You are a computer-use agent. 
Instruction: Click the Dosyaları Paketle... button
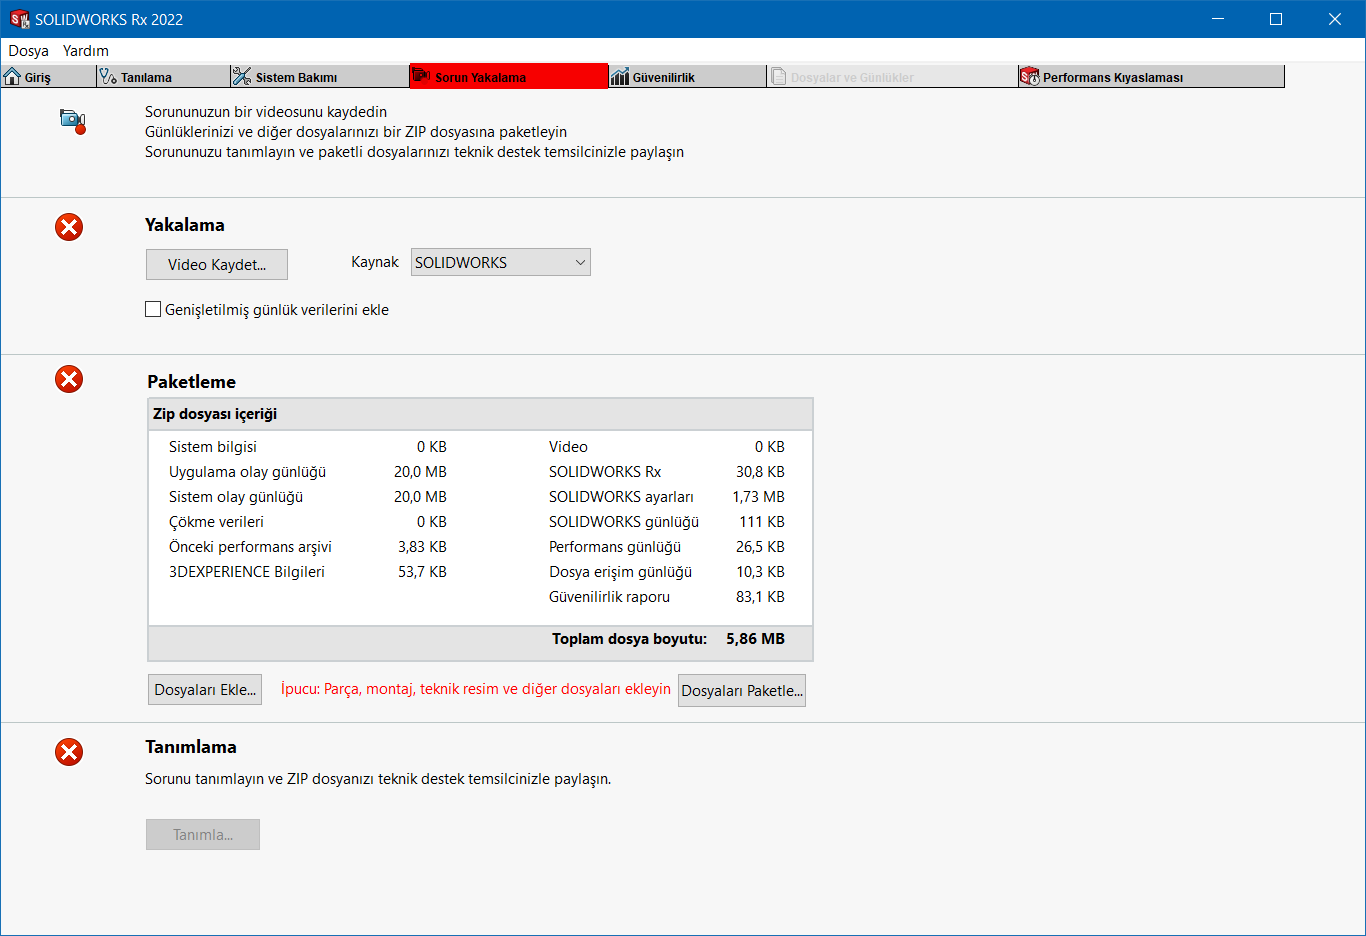point(742,690)
